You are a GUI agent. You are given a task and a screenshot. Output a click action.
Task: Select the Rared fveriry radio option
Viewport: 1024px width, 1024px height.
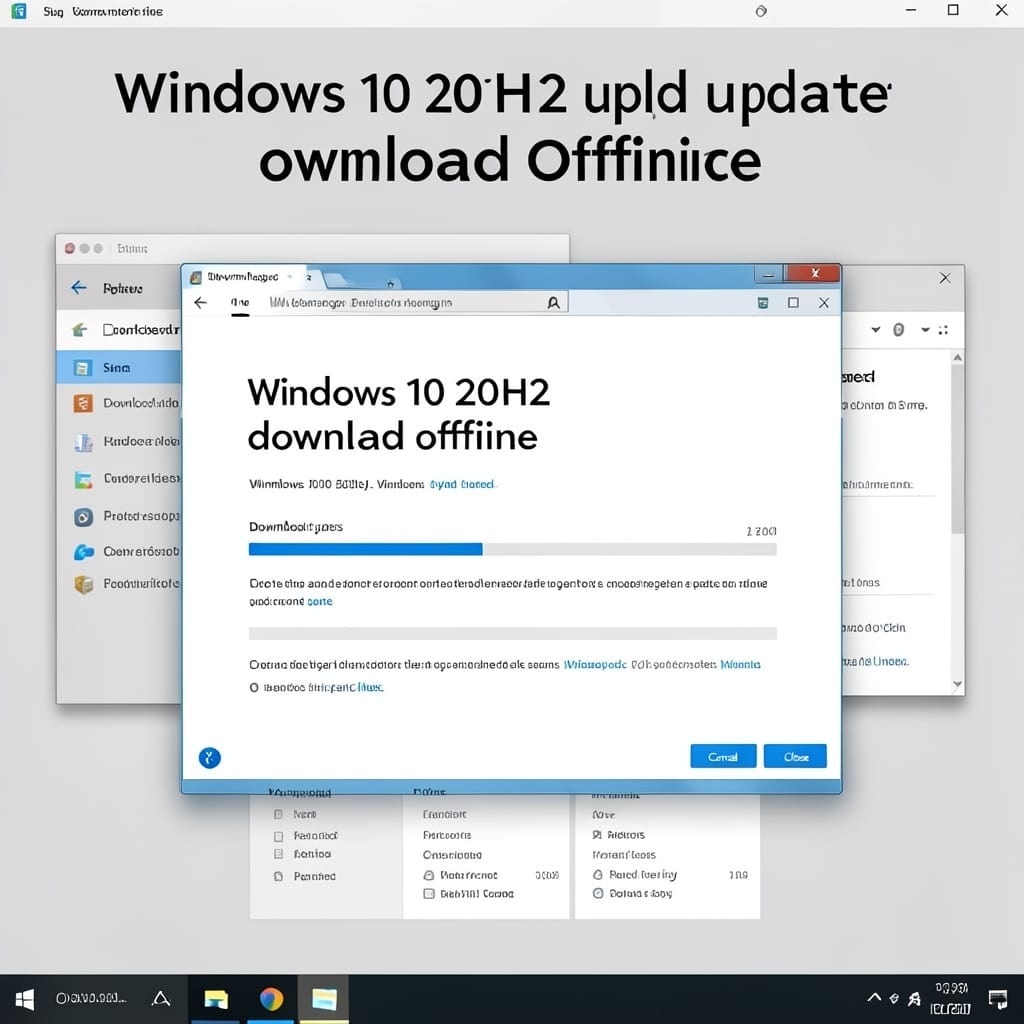click(598, 874)
